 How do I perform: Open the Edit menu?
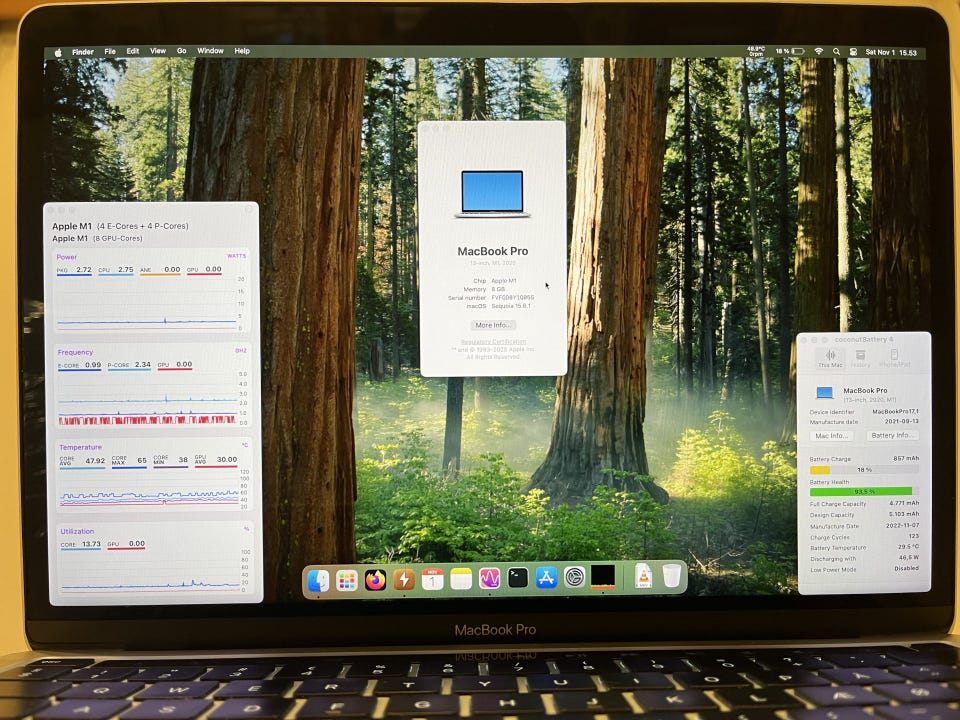click(x=133, y=51)
